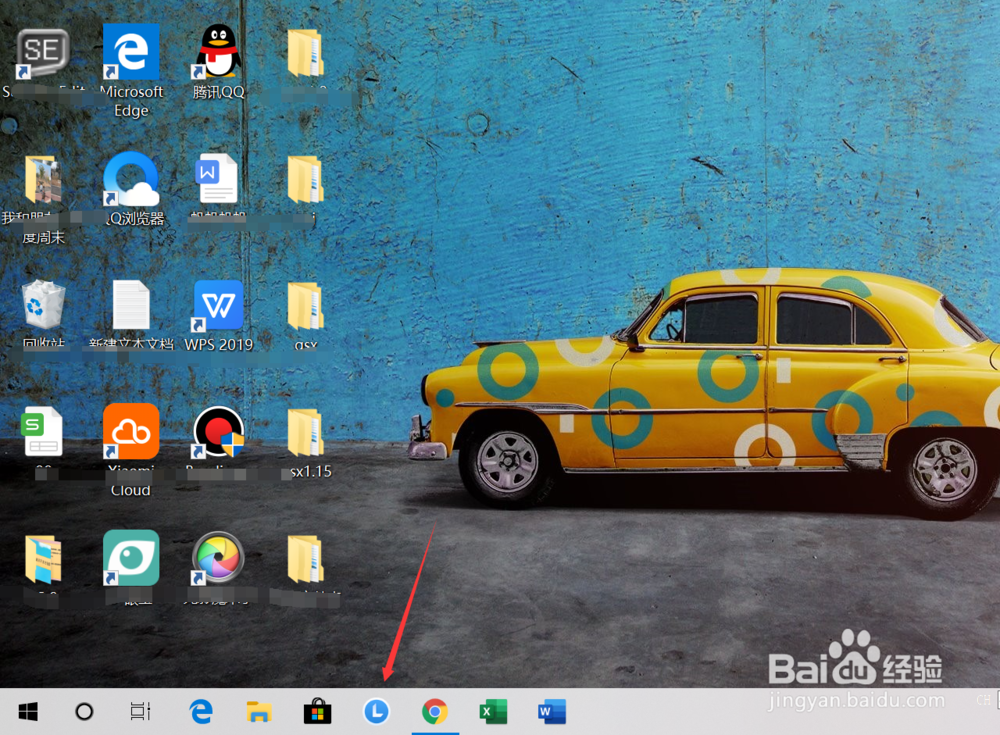The height and width of the screenshot is (735, 1000).
Task: Select the QQ浏览器 browser shortcut
Action: click(x=131, y=179)
